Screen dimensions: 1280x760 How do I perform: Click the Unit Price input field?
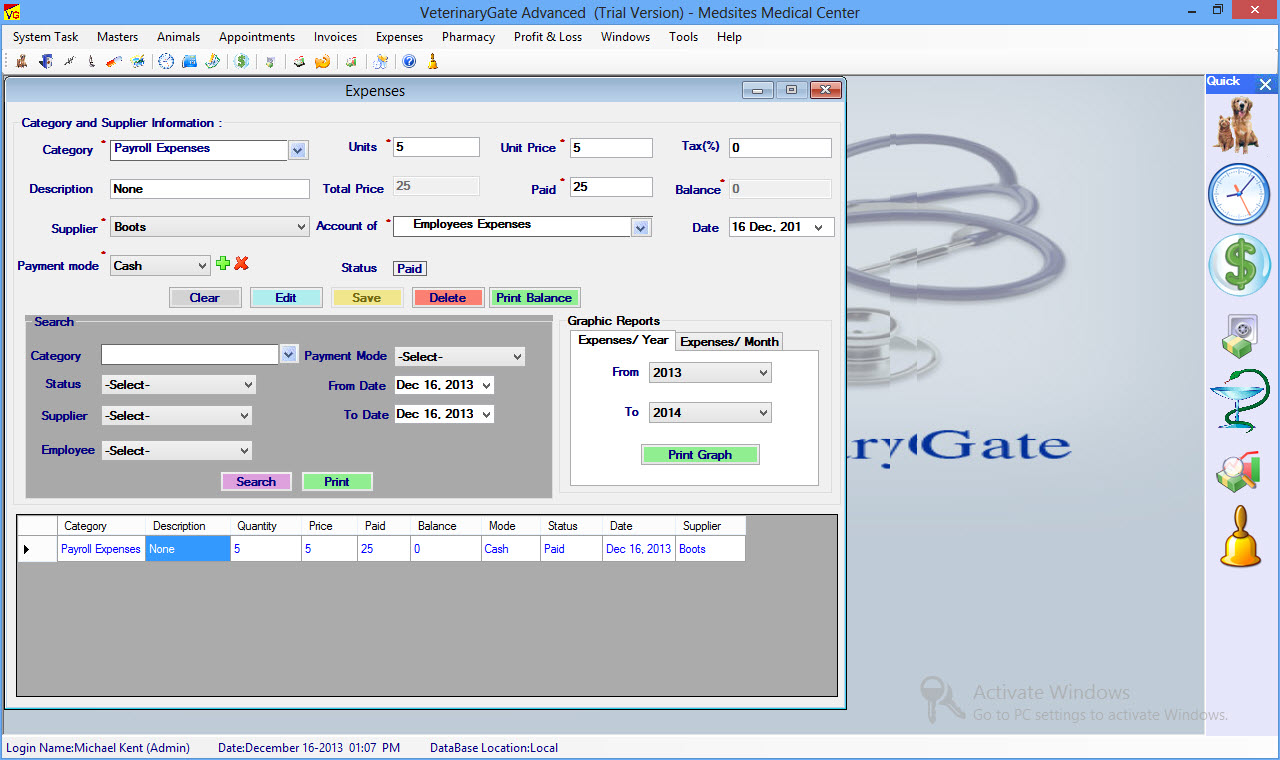610,148
